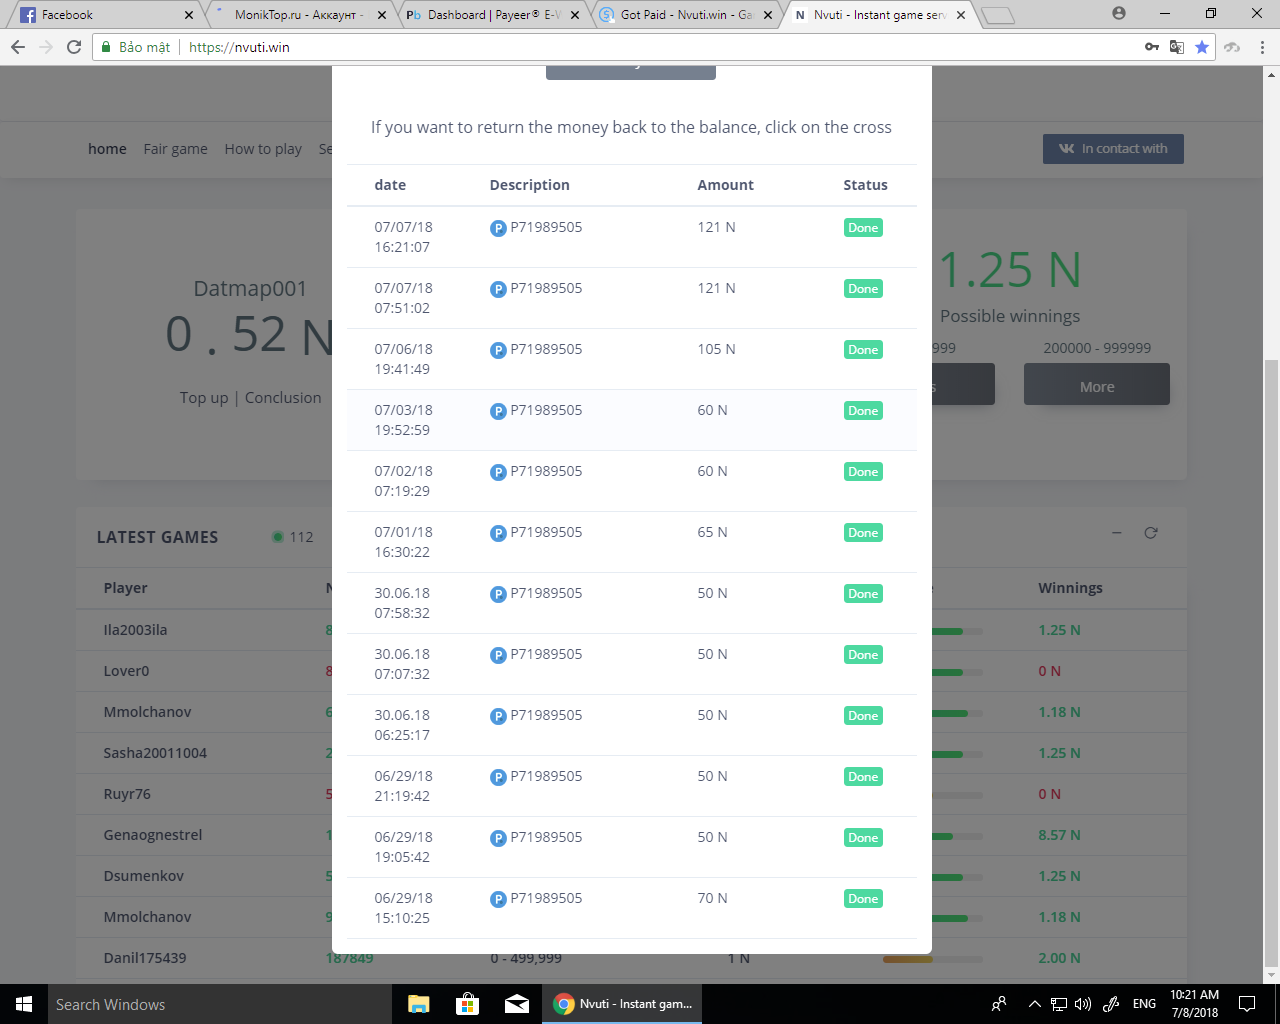1280x1024 pixels.
Task: Click the Description column header
Action: [x=529, y=185]
